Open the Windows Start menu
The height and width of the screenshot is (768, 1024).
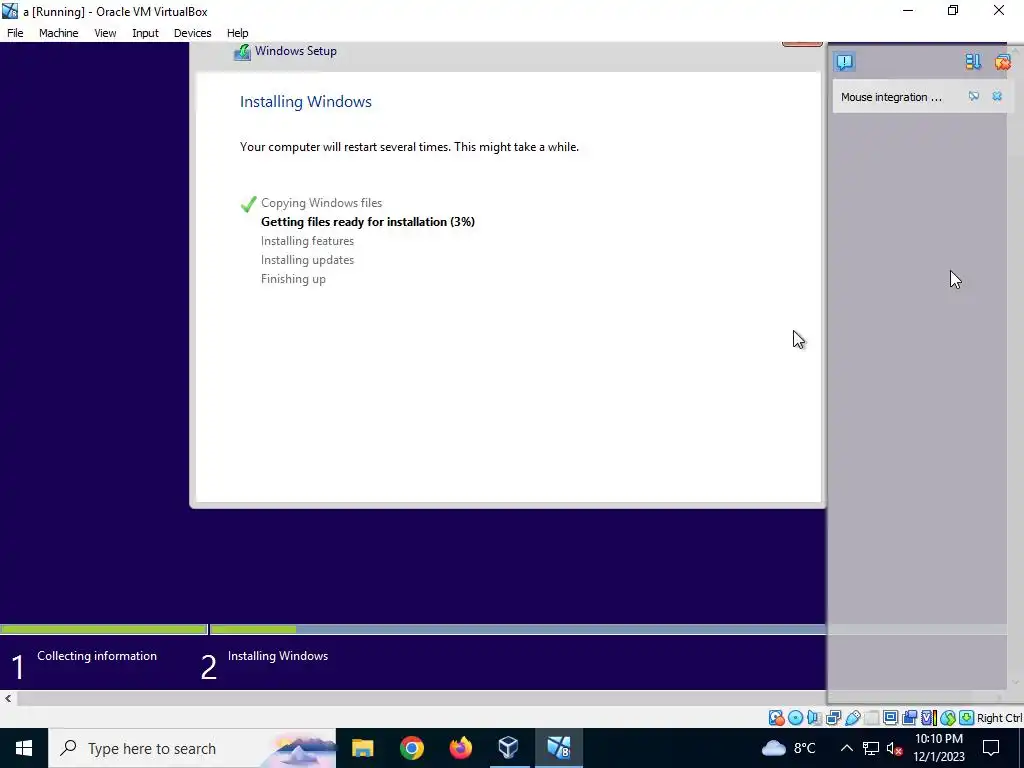24,748
